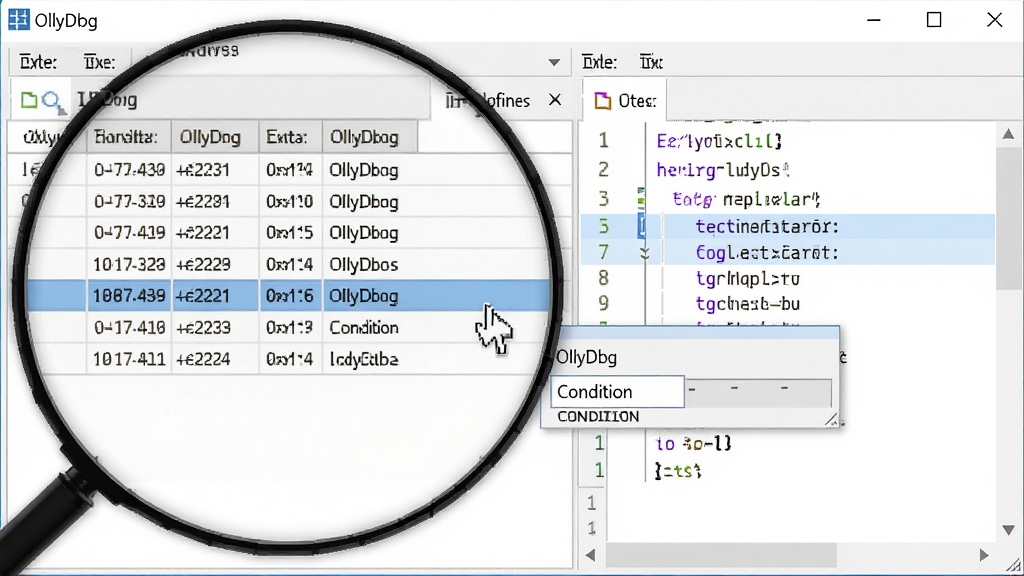Image resolution: width=1024 pixels, height=576 pixels.
Task: Select the highlighted row 1087.439
Action: coord(287,296)
